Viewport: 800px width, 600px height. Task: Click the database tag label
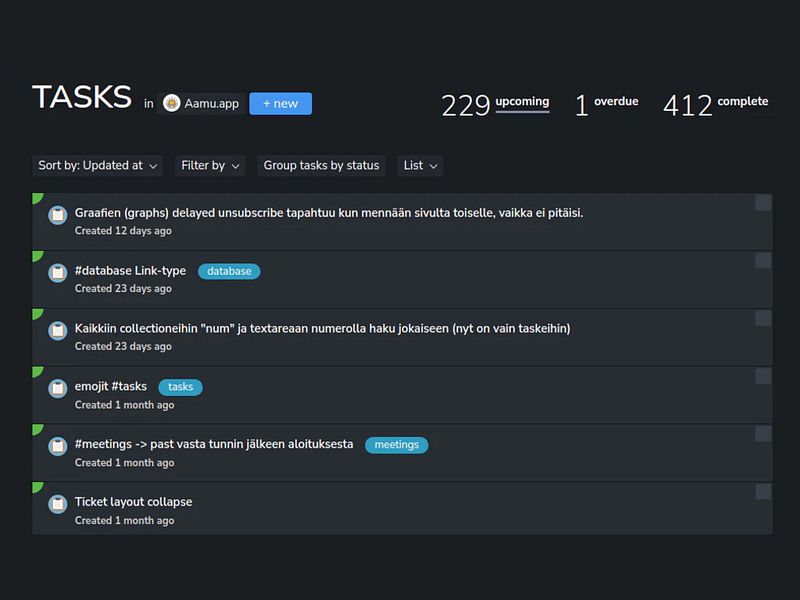pyautogui.click(x=229, y=271)
